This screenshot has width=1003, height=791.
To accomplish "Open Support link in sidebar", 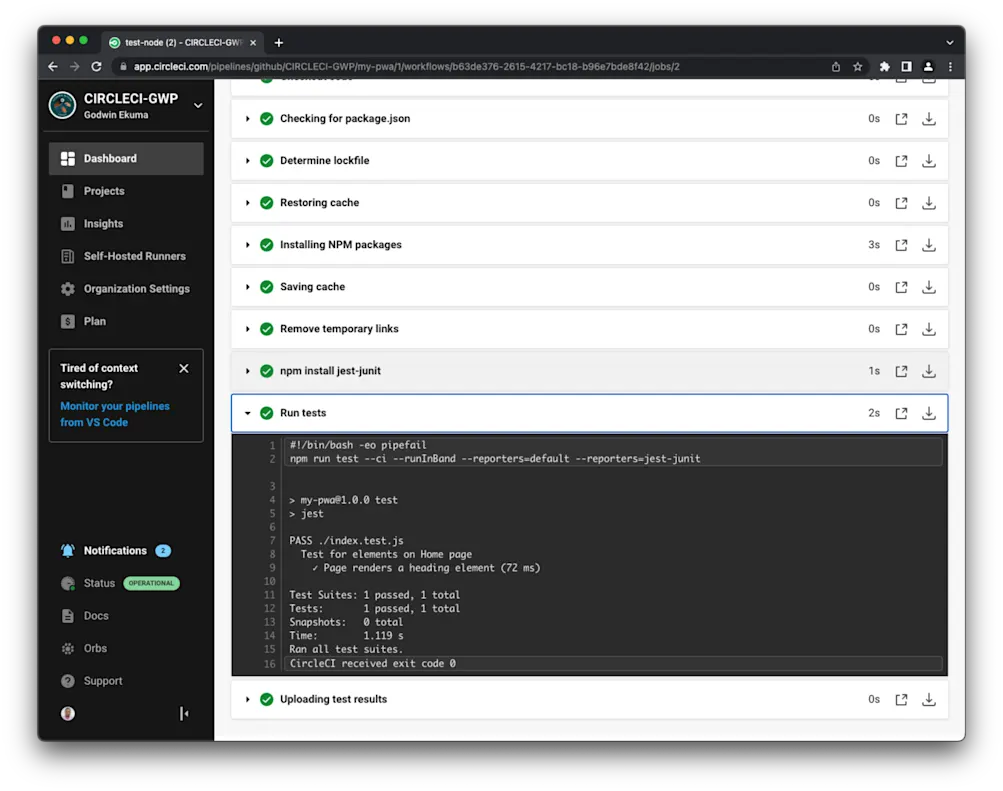I will (103, 681).
